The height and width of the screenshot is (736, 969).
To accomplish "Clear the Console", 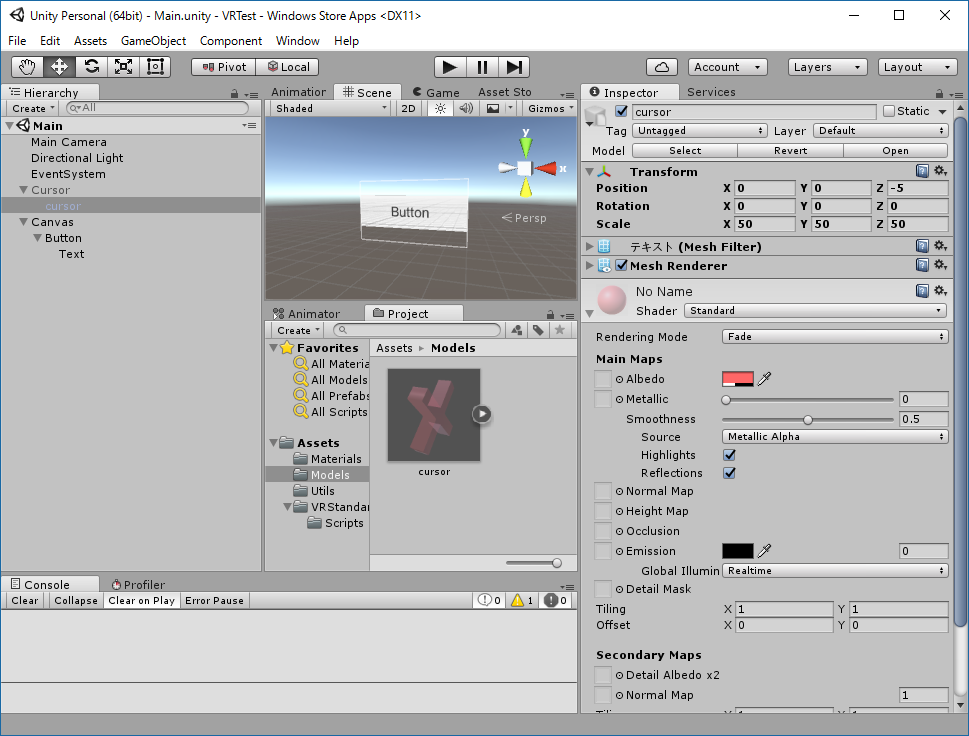I will (25, 601).
